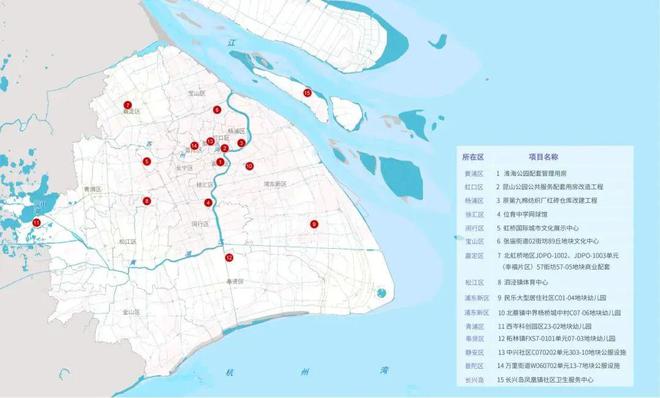Click the 项目名称 legend column header

coord(543,157)
